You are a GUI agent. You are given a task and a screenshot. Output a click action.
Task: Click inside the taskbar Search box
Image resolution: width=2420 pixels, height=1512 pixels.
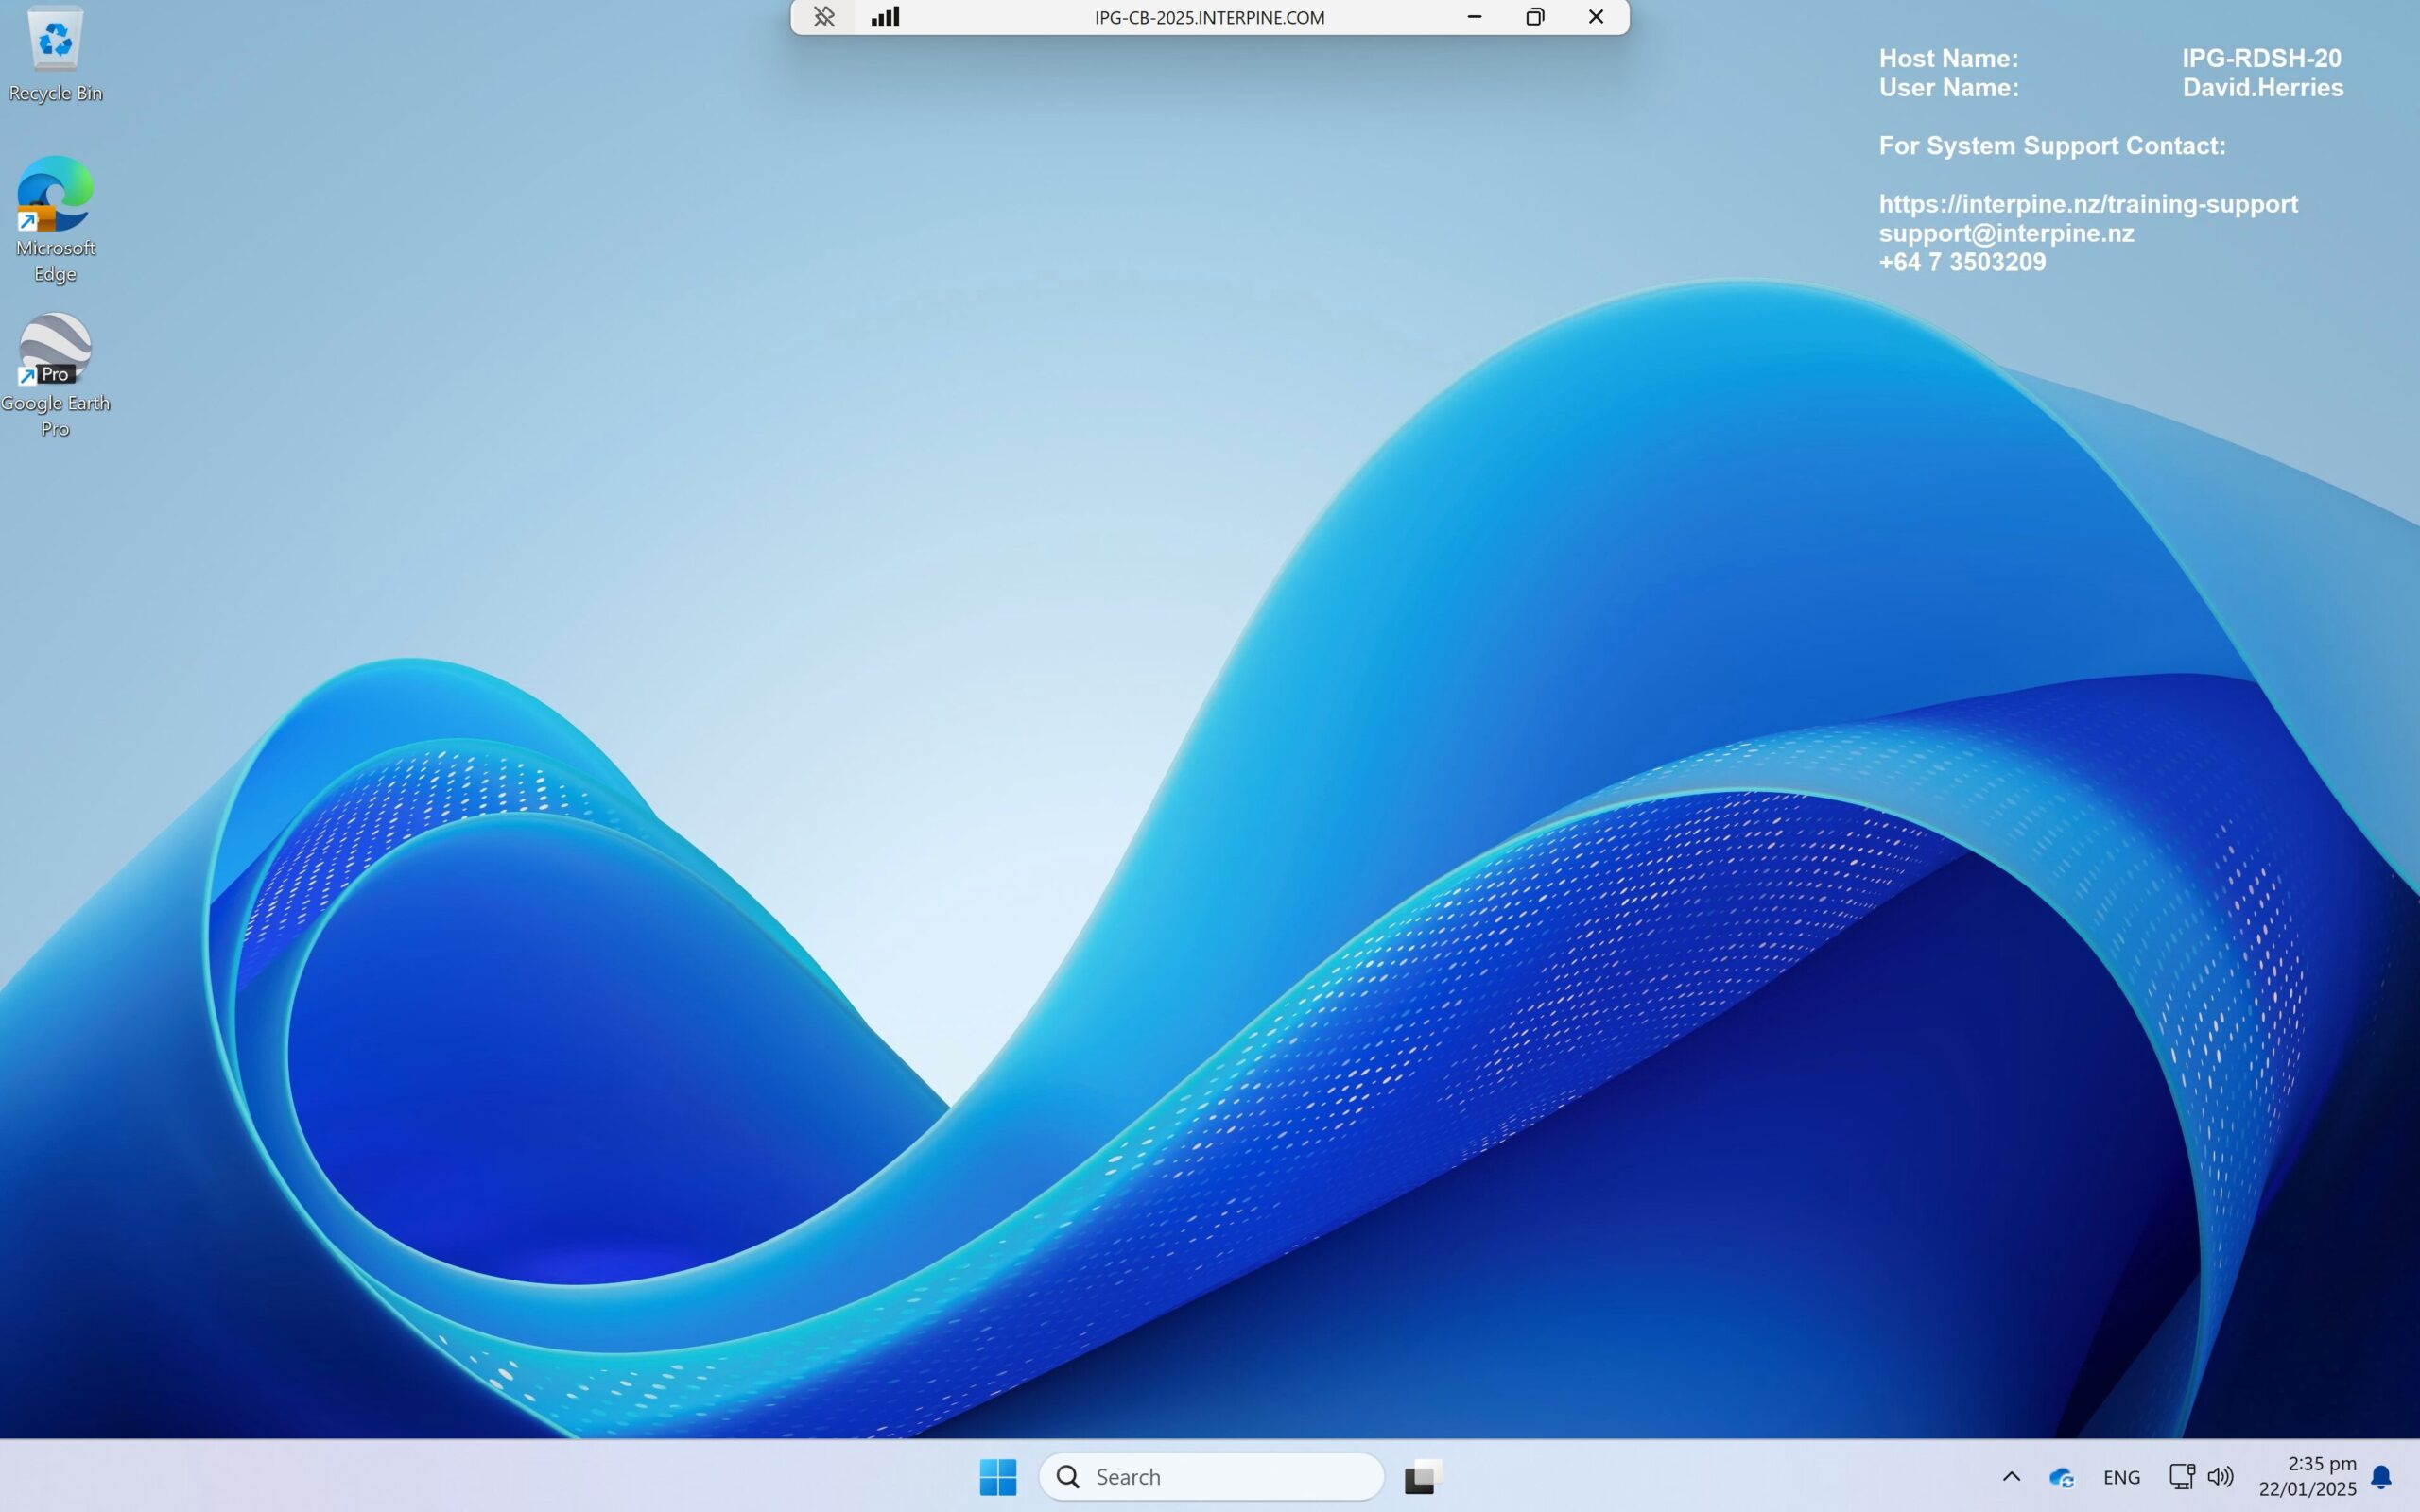(x=1210, y=1476)
